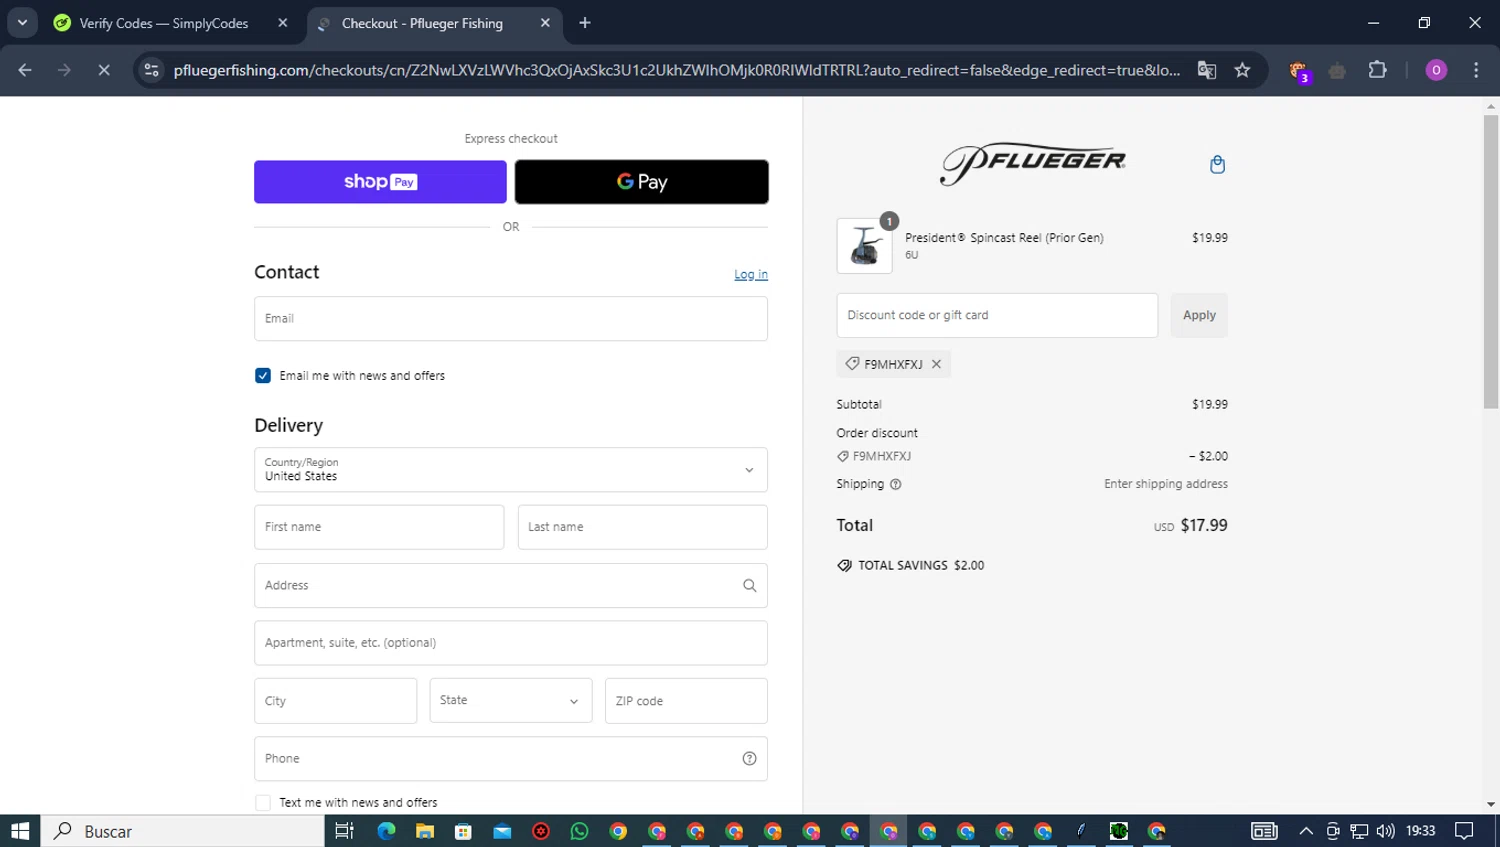Select the Checkout - Pflueger Fishing tab
Screen dimensions: 1500x847
pyautogui.click(x=422, y=23)
